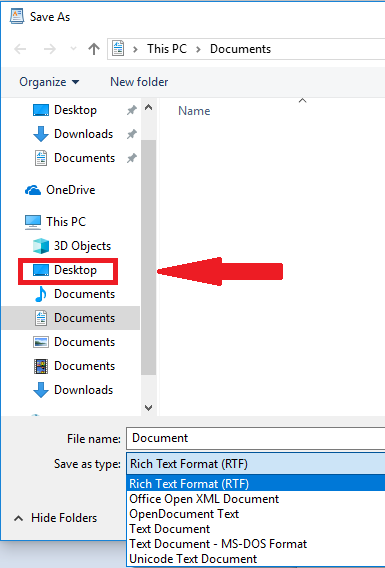
Task: Open Documents folder with film strip icon
Action: click(84, 366)
